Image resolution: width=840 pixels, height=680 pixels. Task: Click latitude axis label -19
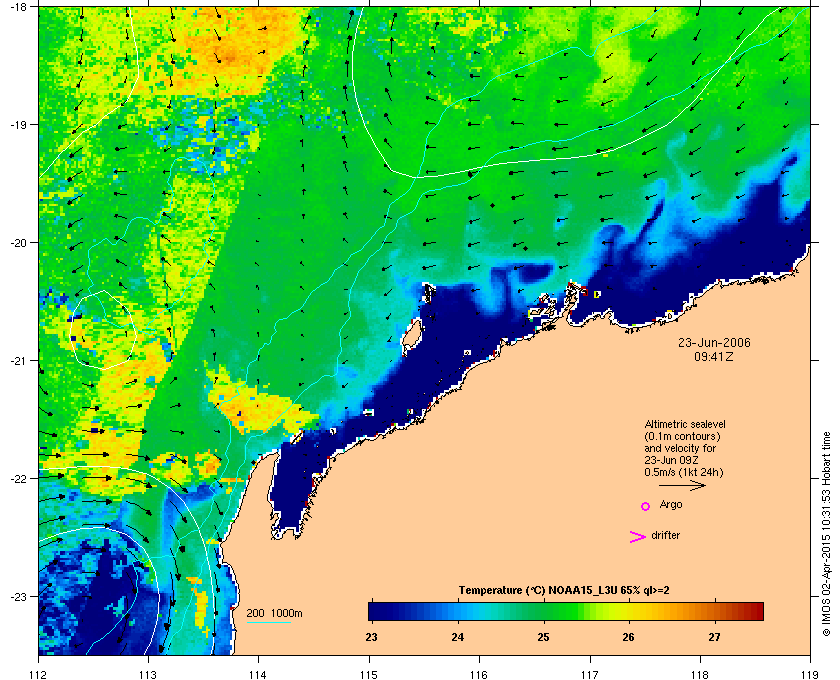pyautogui.click(x=18, y=124)
